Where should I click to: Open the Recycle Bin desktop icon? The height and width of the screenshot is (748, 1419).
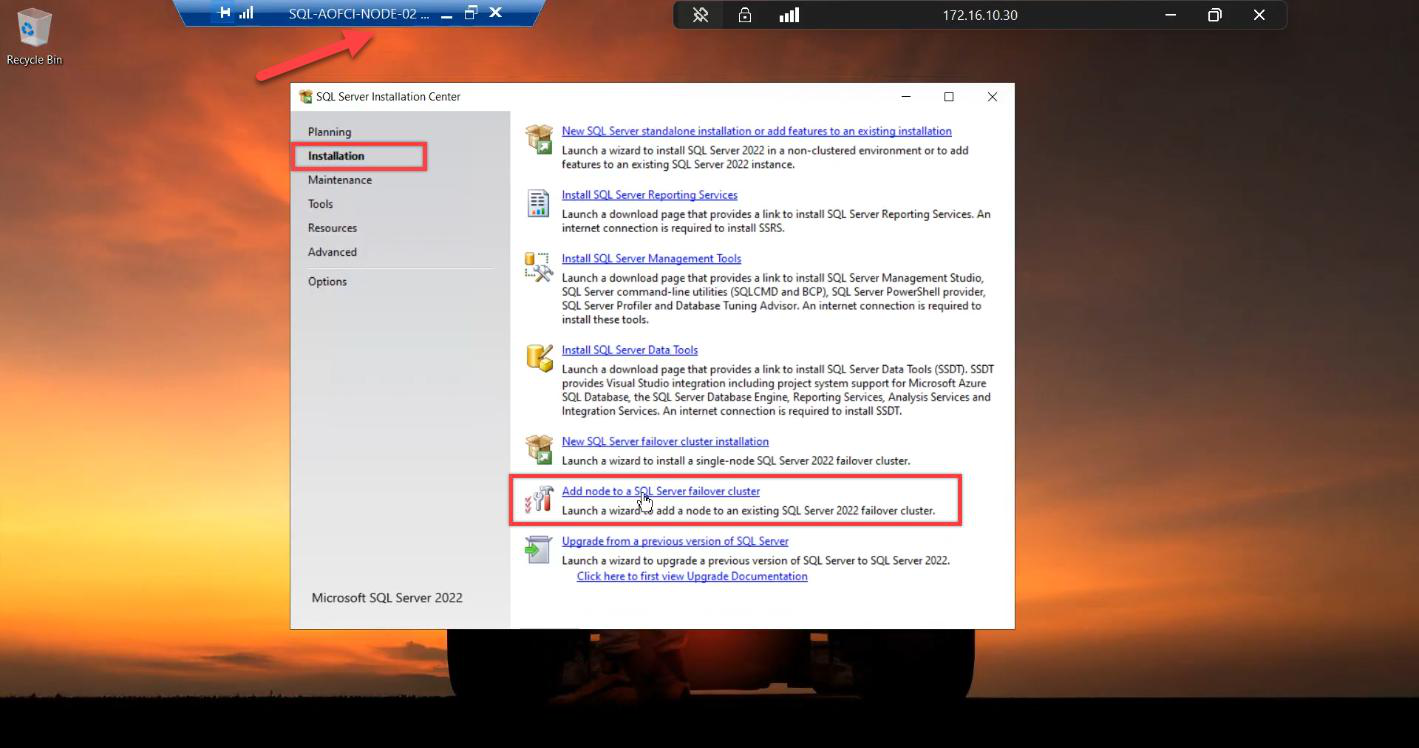[x=34, y=37]
